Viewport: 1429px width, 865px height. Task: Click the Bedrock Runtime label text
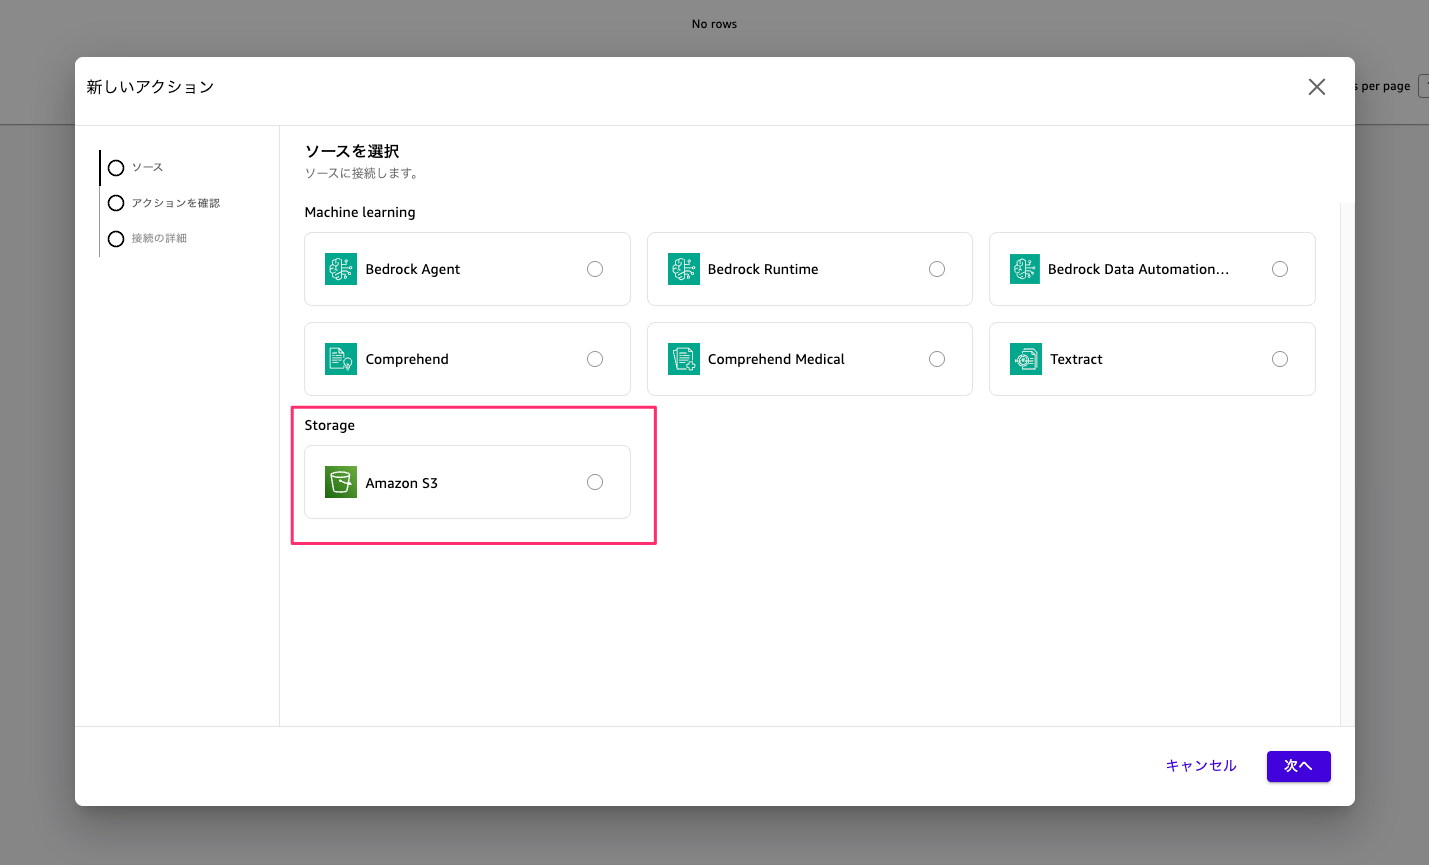[x=763, y=269]
